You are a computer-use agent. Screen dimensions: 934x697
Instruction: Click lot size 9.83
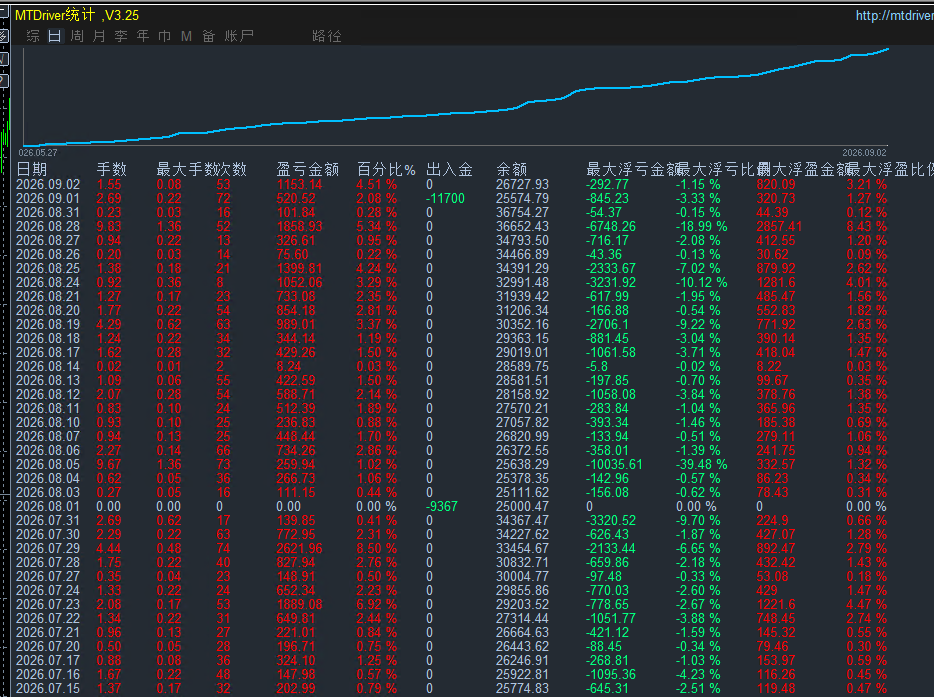109,226
